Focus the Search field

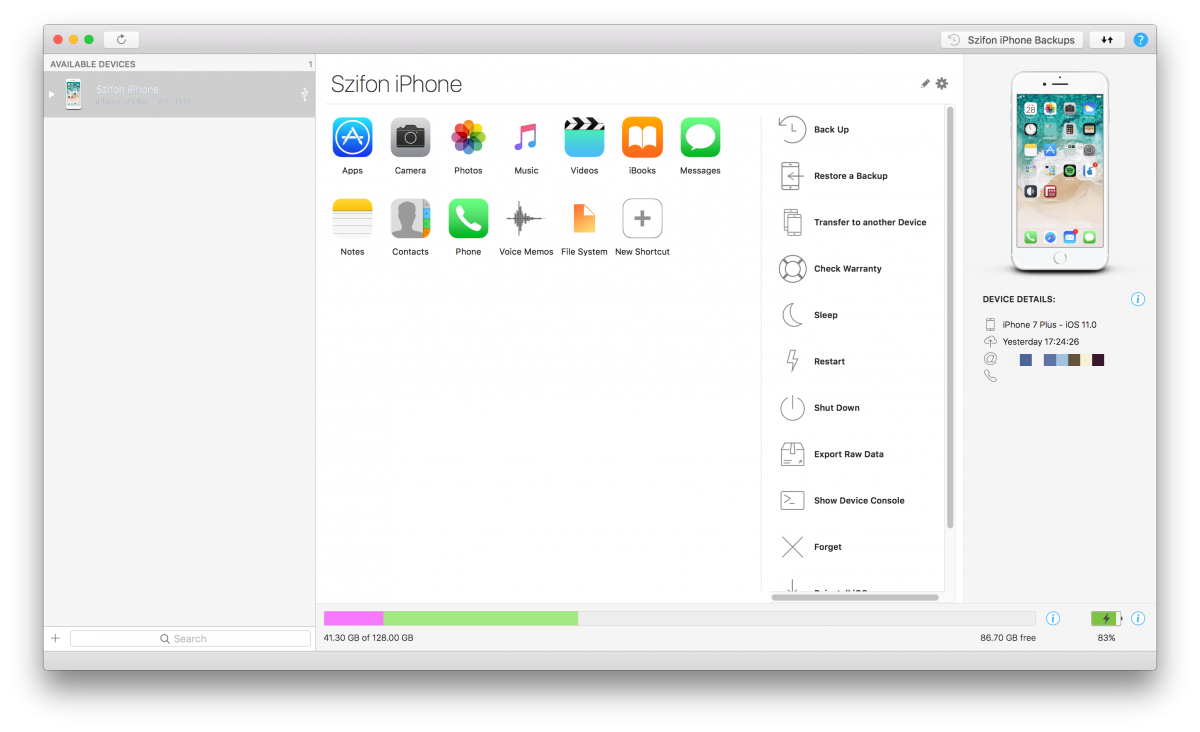click(190, 638)
